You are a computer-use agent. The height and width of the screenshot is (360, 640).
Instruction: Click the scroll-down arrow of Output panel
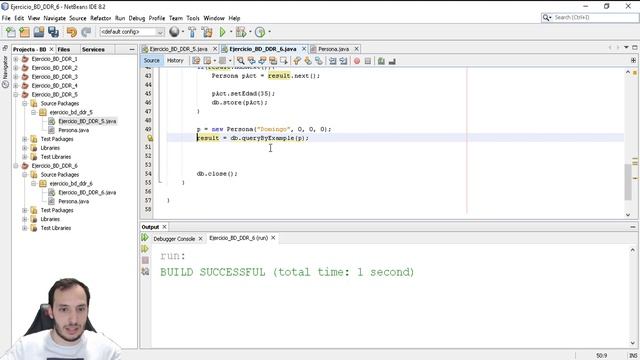point(633,343)
